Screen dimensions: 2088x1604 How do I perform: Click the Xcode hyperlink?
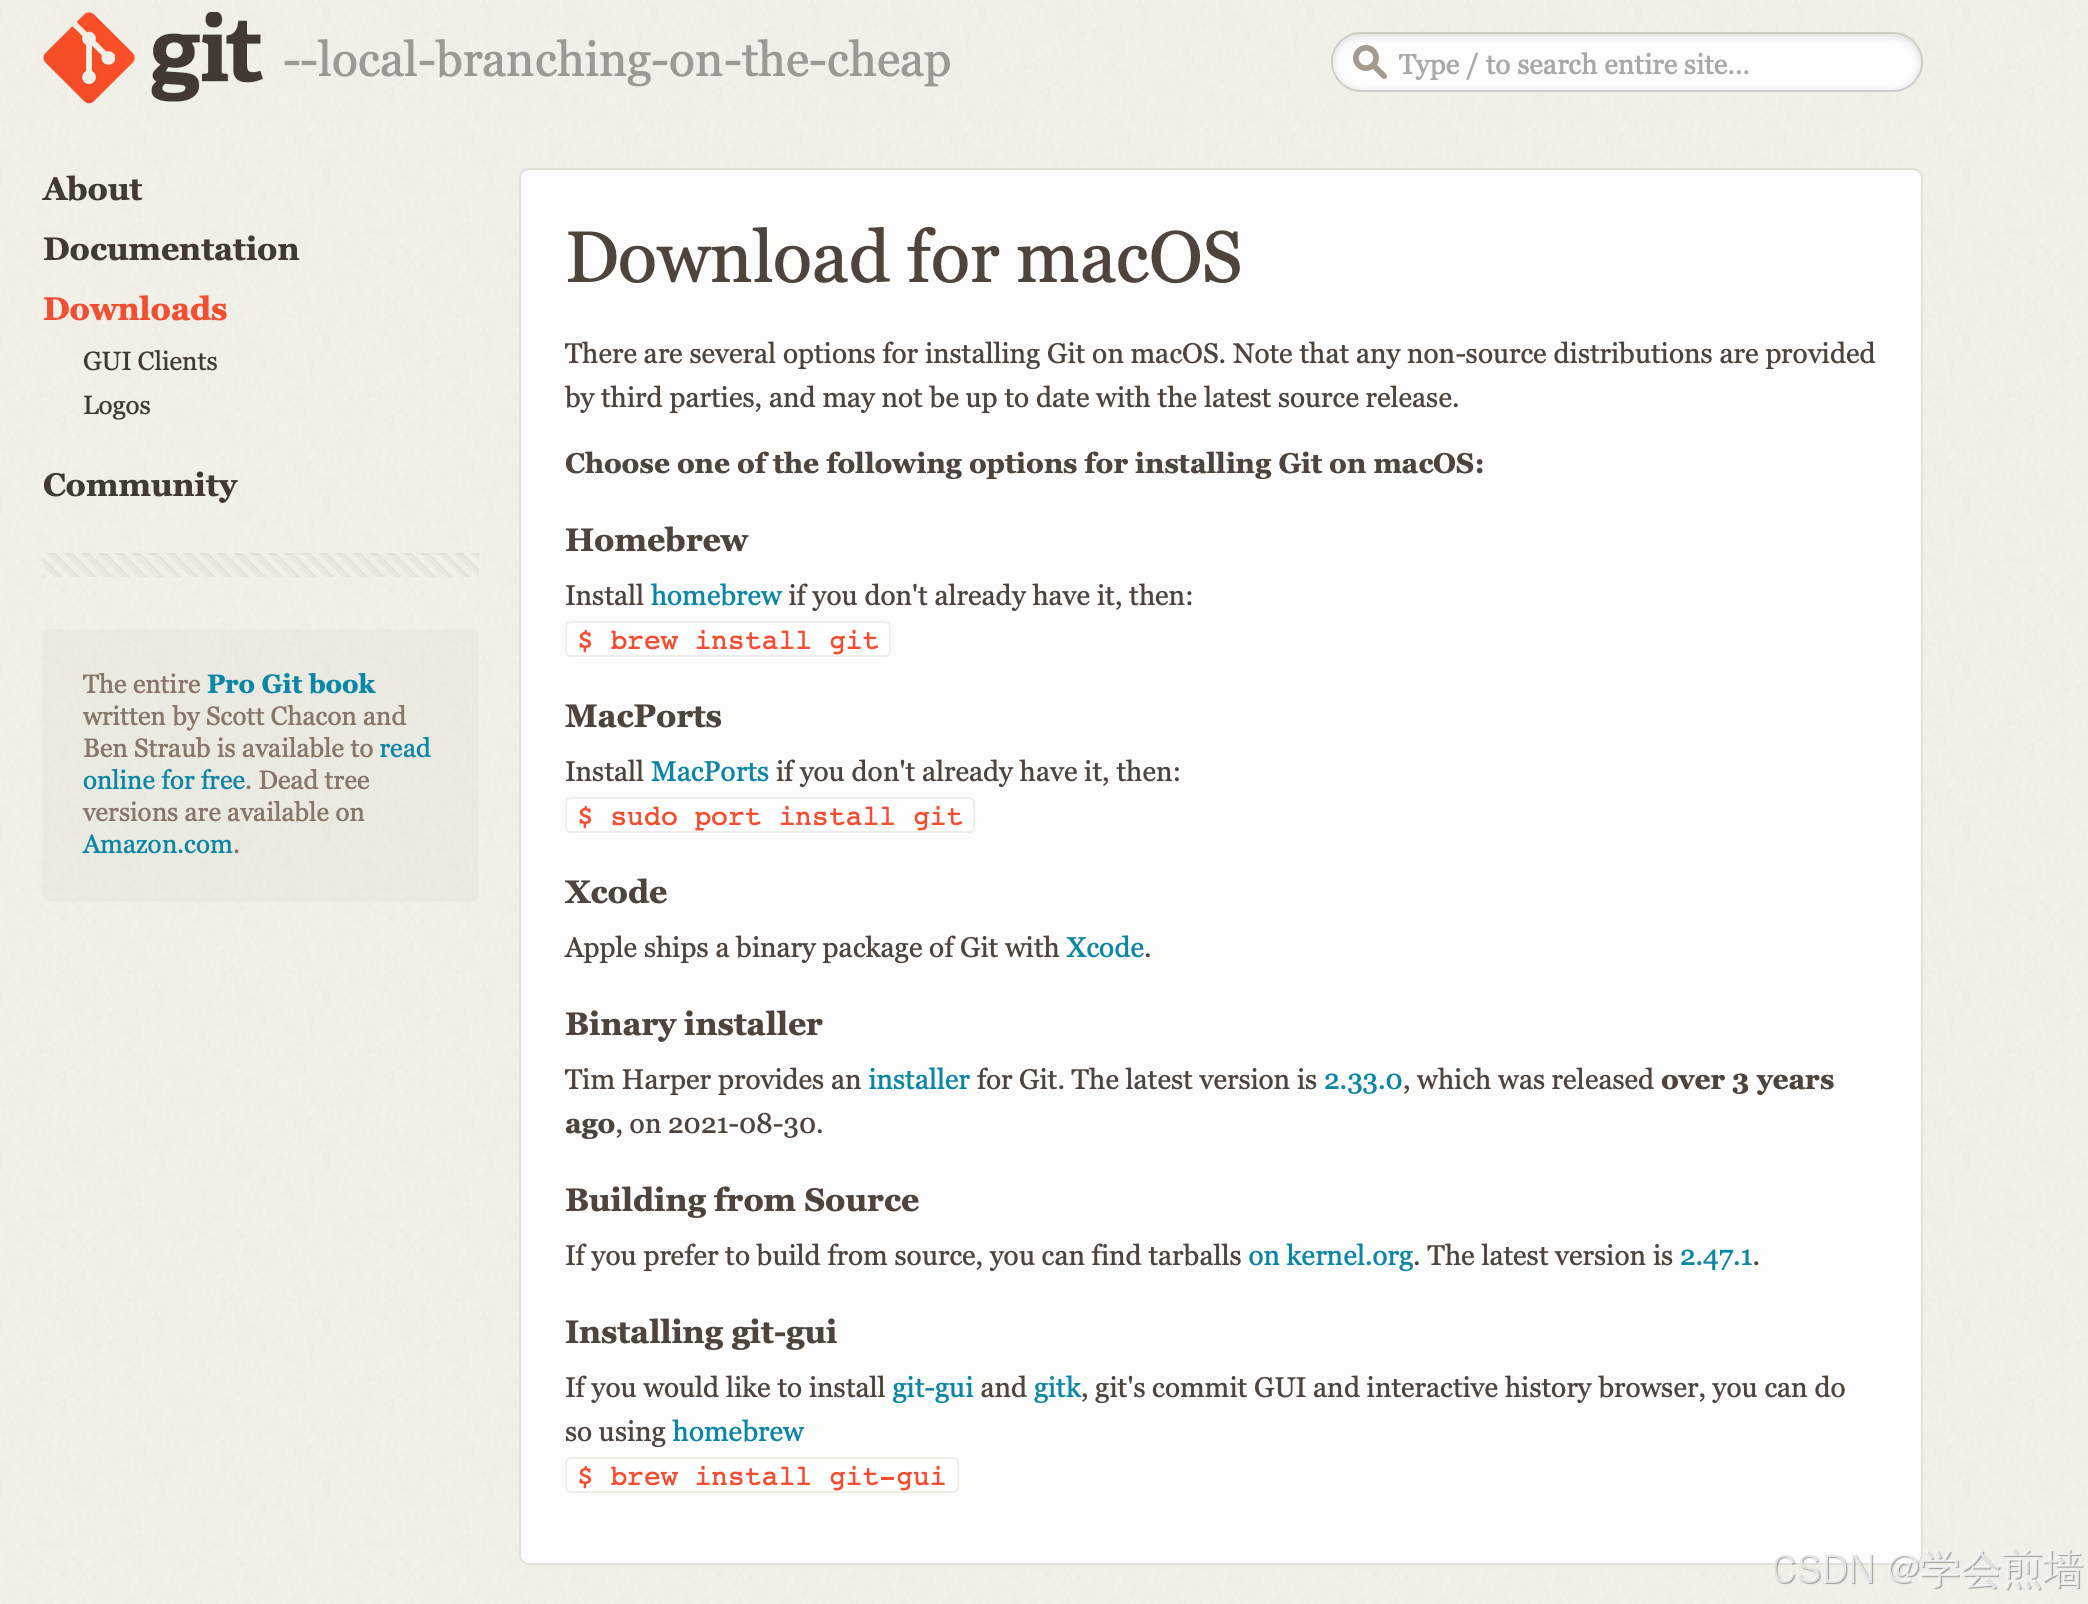click(x=1105, y=948)
